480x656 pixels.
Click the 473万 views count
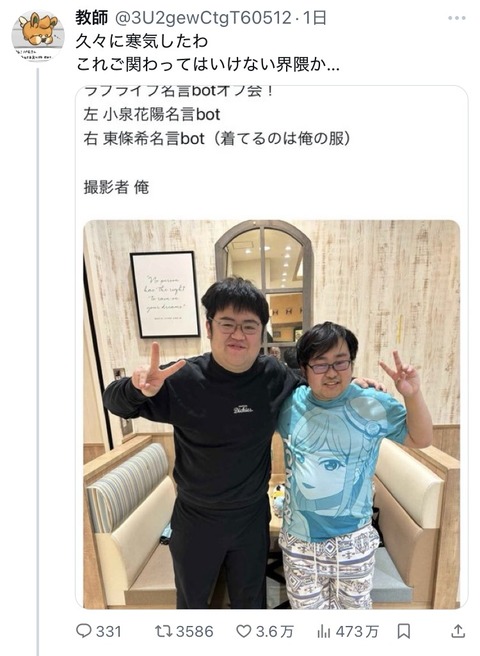click(356, 631)
